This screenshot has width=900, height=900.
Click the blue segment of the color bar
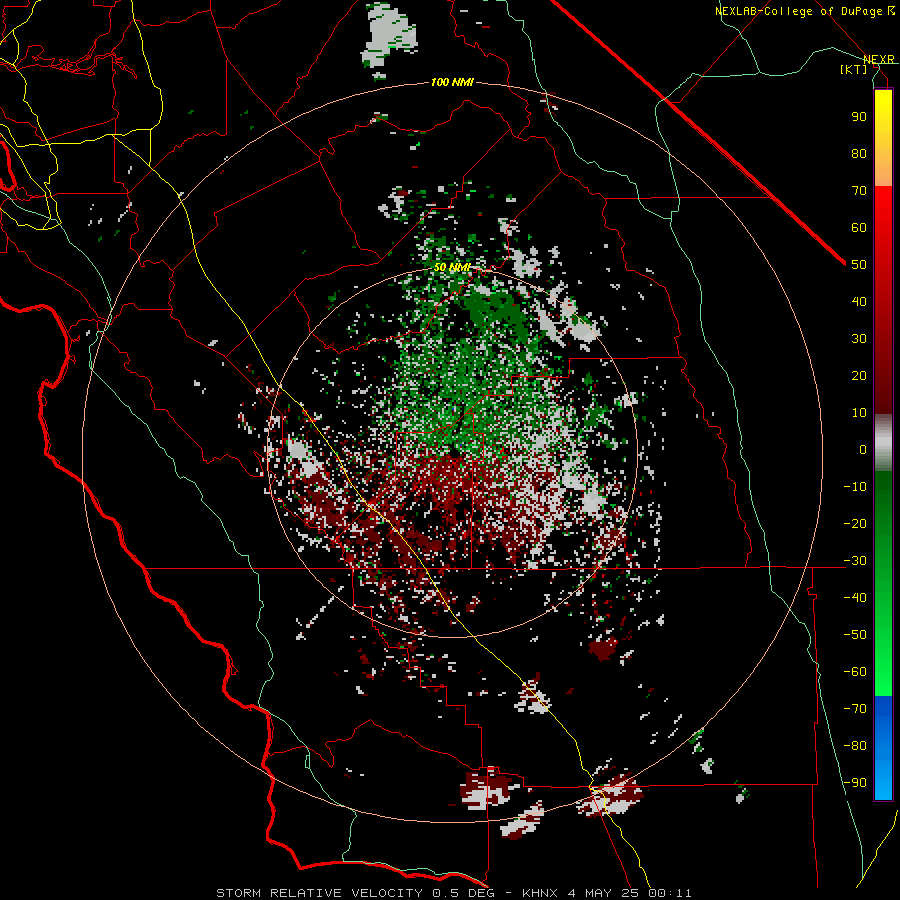pos(883,746)
